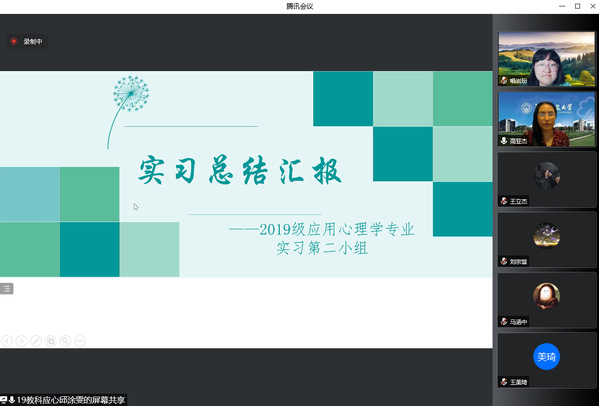
Task: Click the microphone icon for 高亚杰
Action: pos(504,141)
